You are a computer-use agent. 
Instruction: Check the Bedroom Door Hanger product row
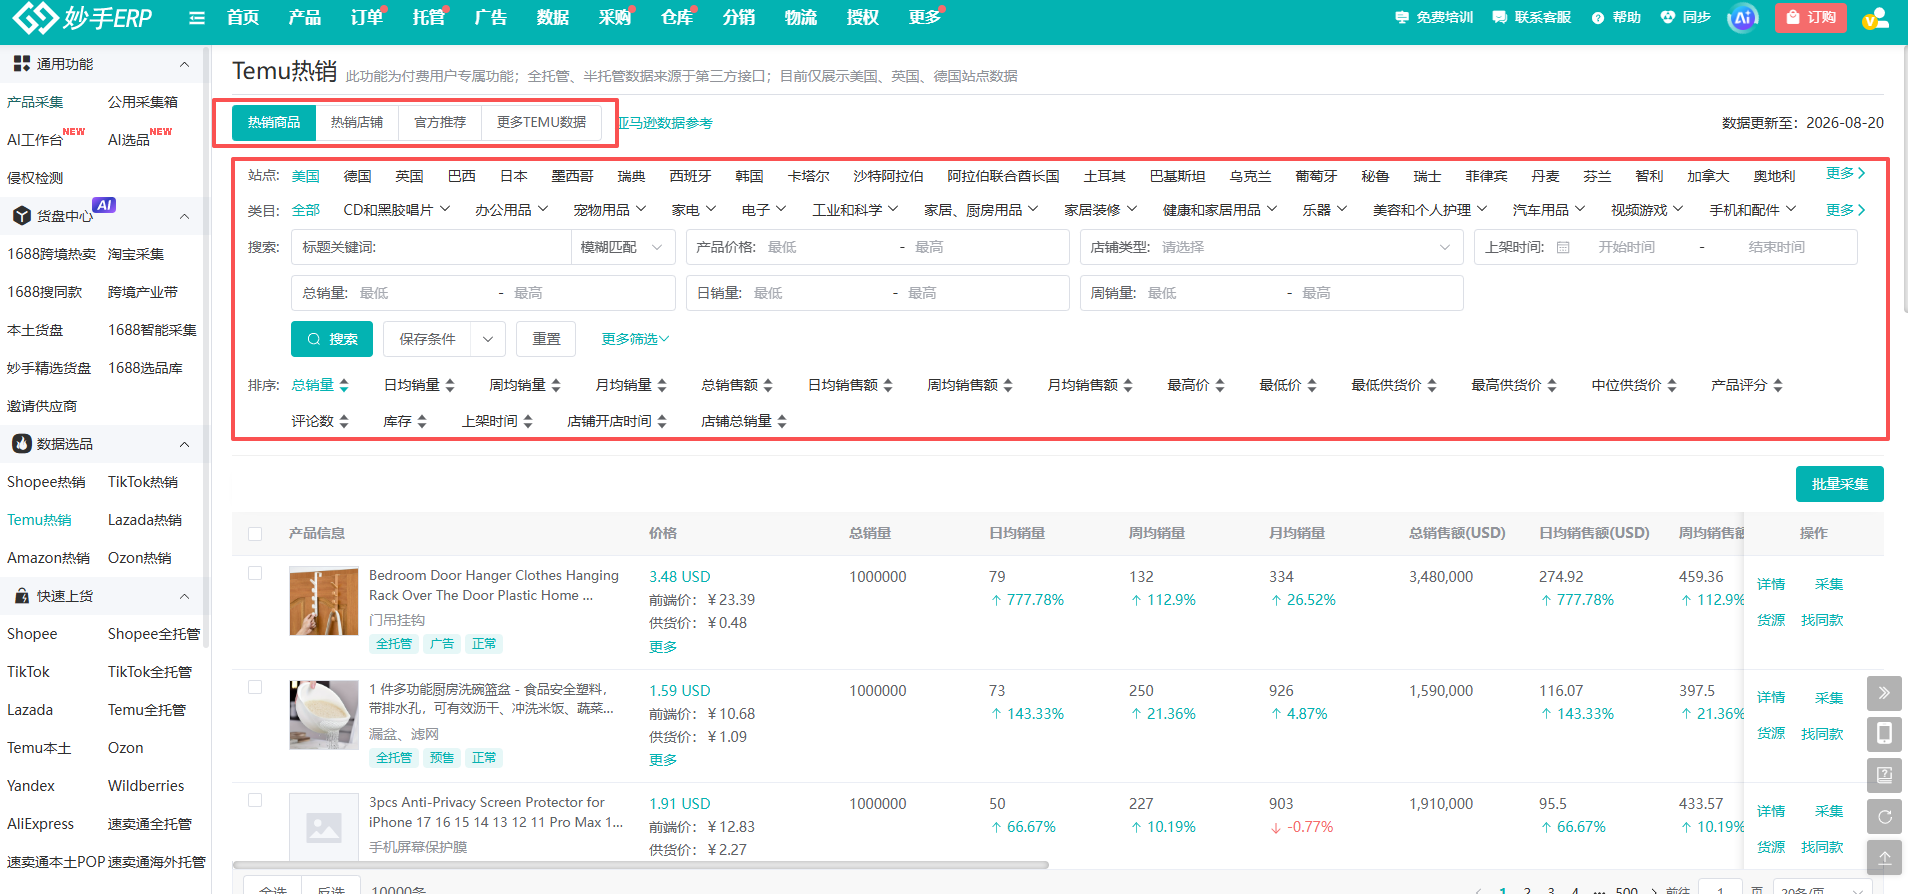point(255,573)
